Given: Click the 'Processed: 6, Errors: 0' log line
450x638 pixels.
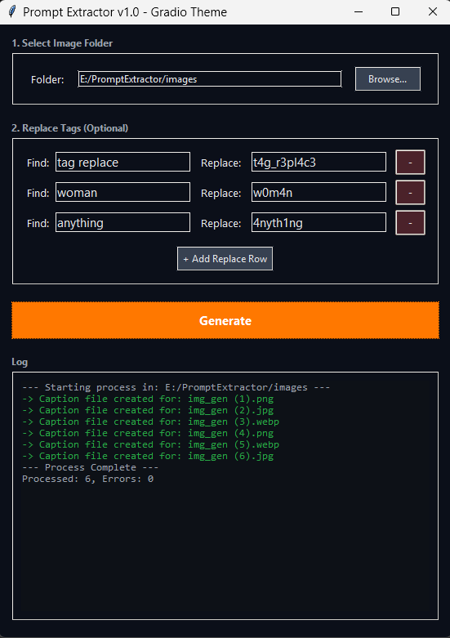Looking at the screenshot, I should (88, 478).
